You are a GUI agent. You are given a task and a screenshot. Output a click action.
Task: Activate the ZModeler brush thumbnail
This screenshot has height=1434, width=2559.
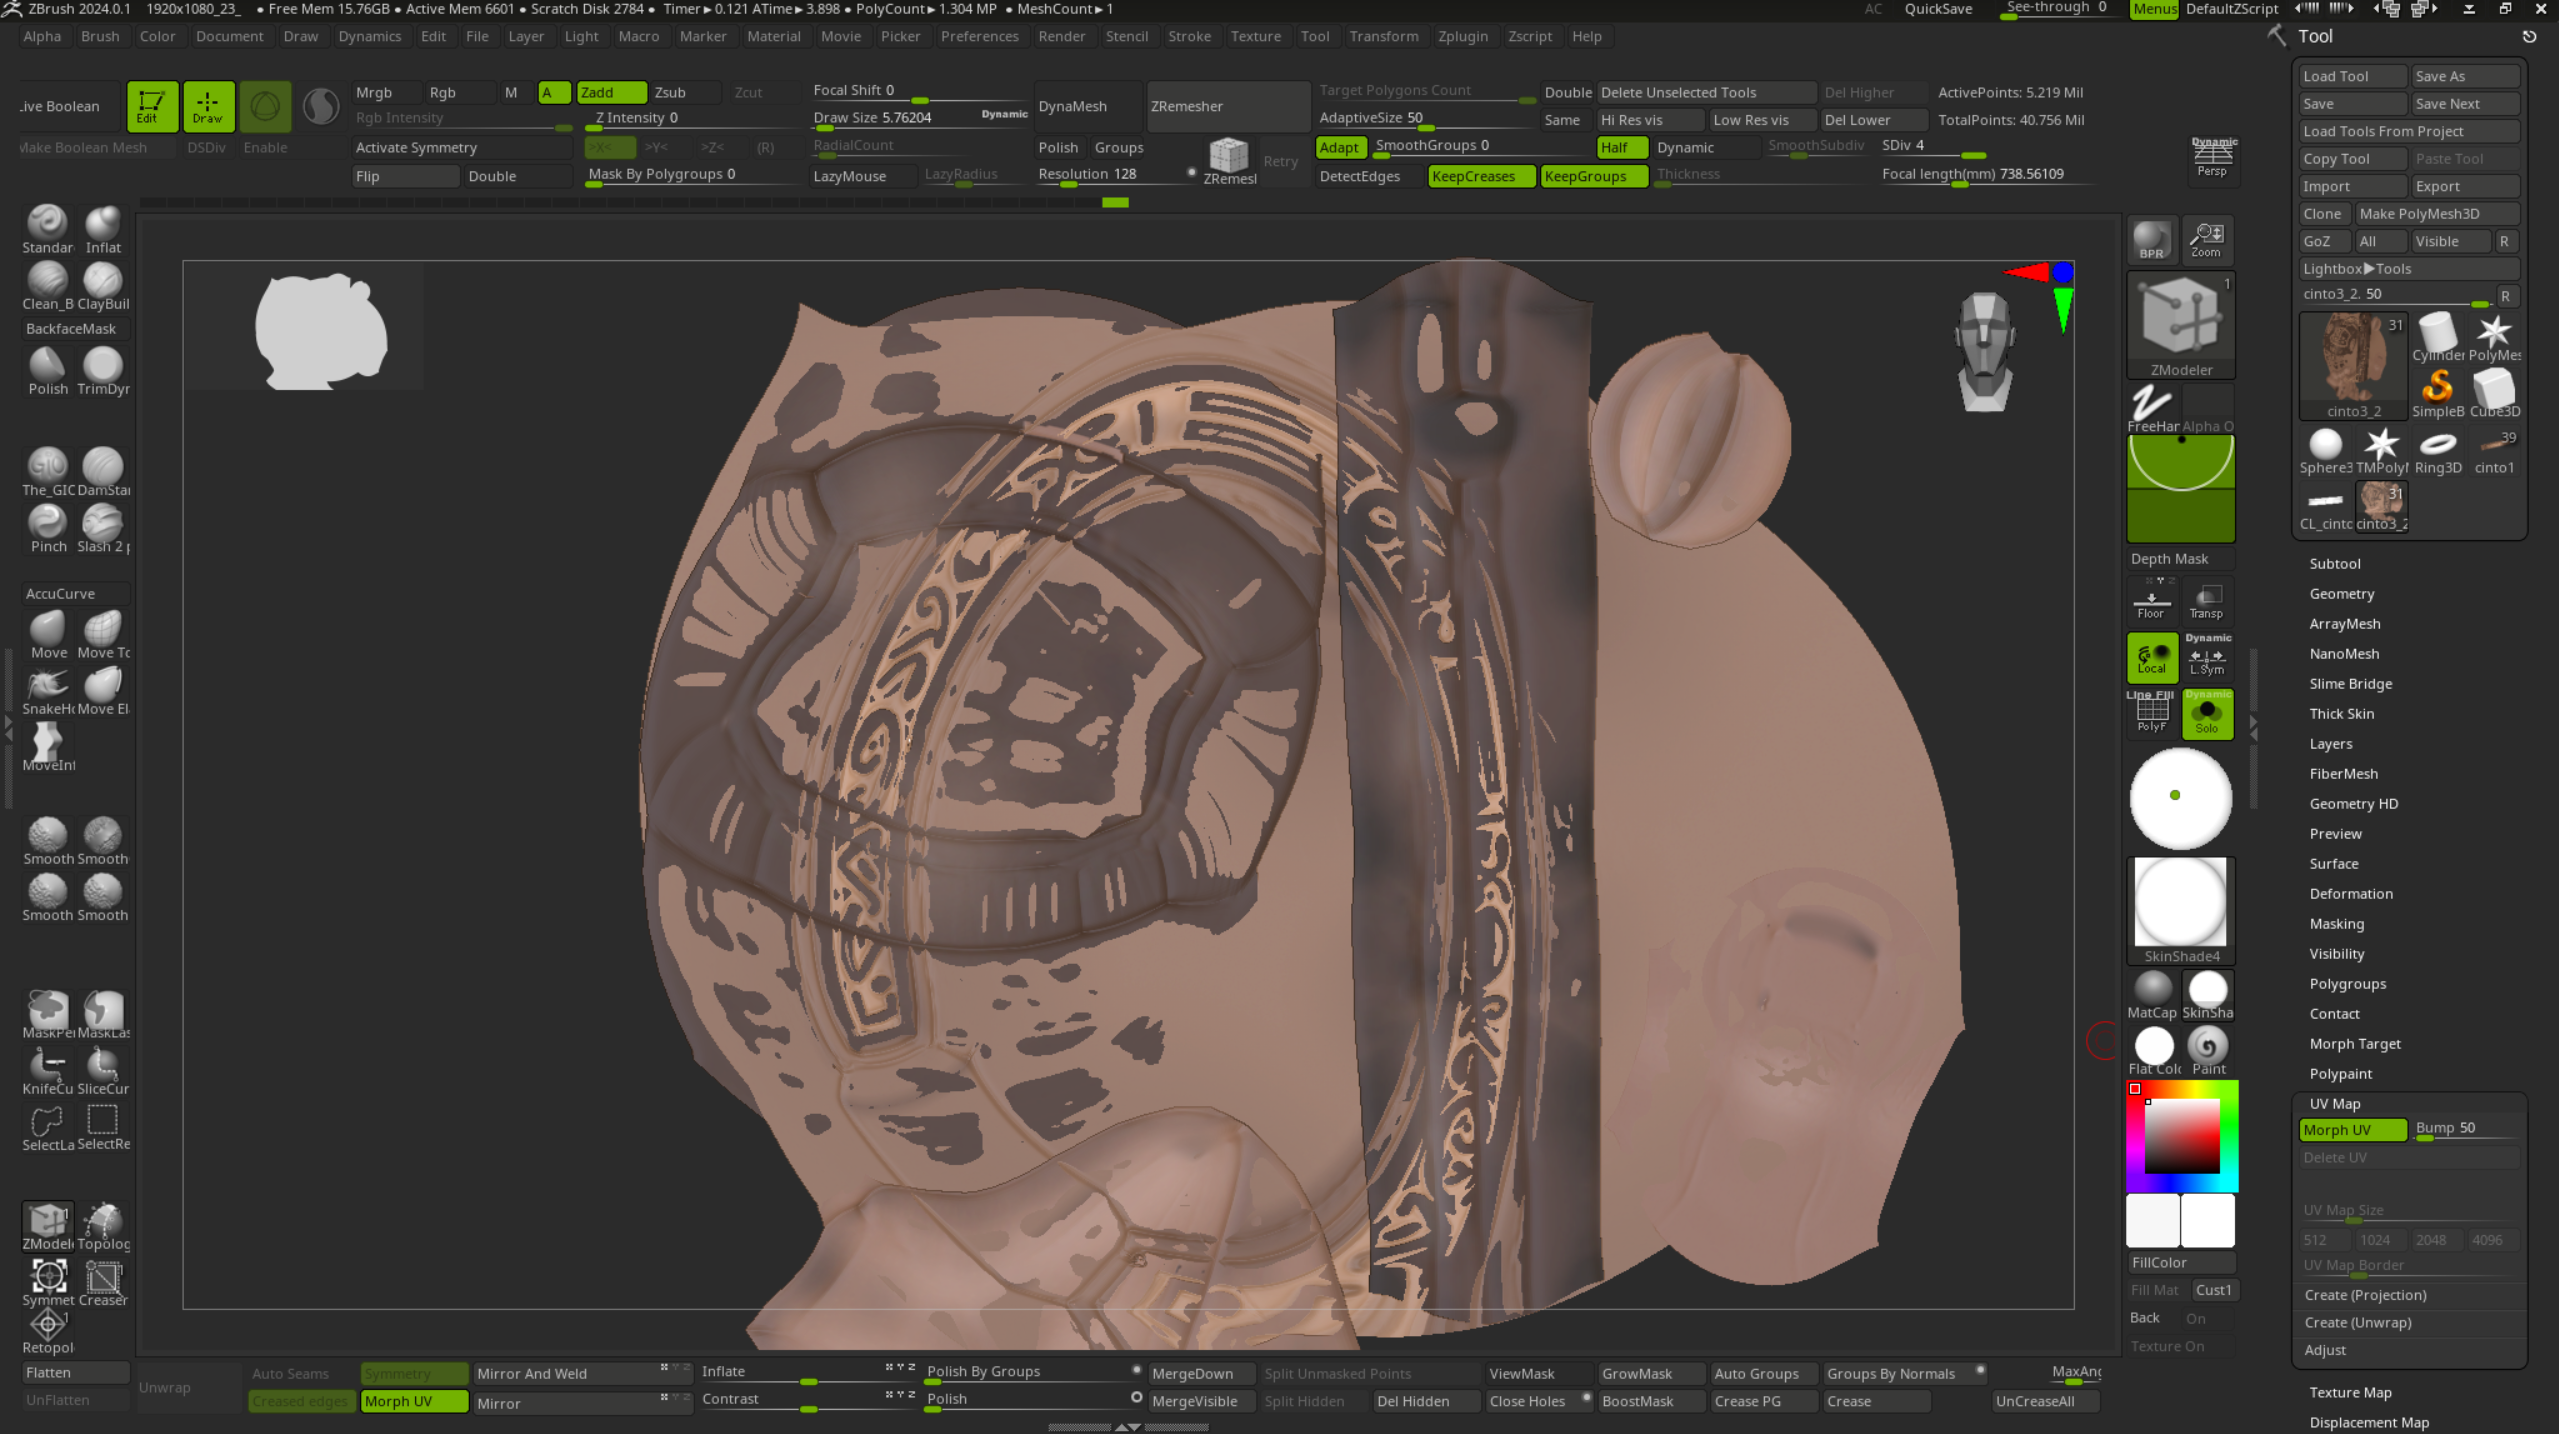pyautogui.click(x=2180, y=318)
